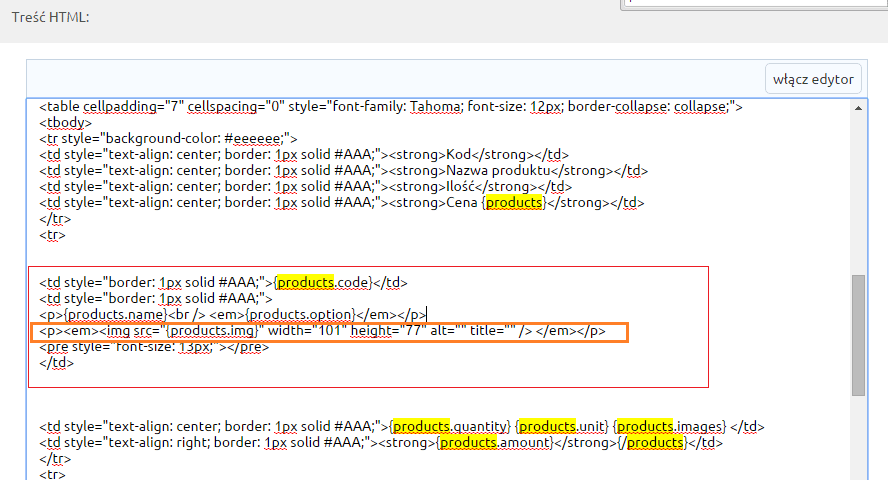Click the highlighted products.unit placeholder
Image resolution: width=888 pixels, height=480 pixels.
563,426
